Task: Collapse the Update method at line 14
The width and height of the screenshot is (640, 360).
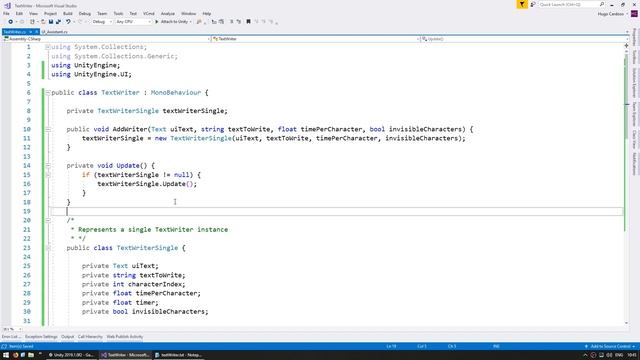Action: click(x=48, y=166)
